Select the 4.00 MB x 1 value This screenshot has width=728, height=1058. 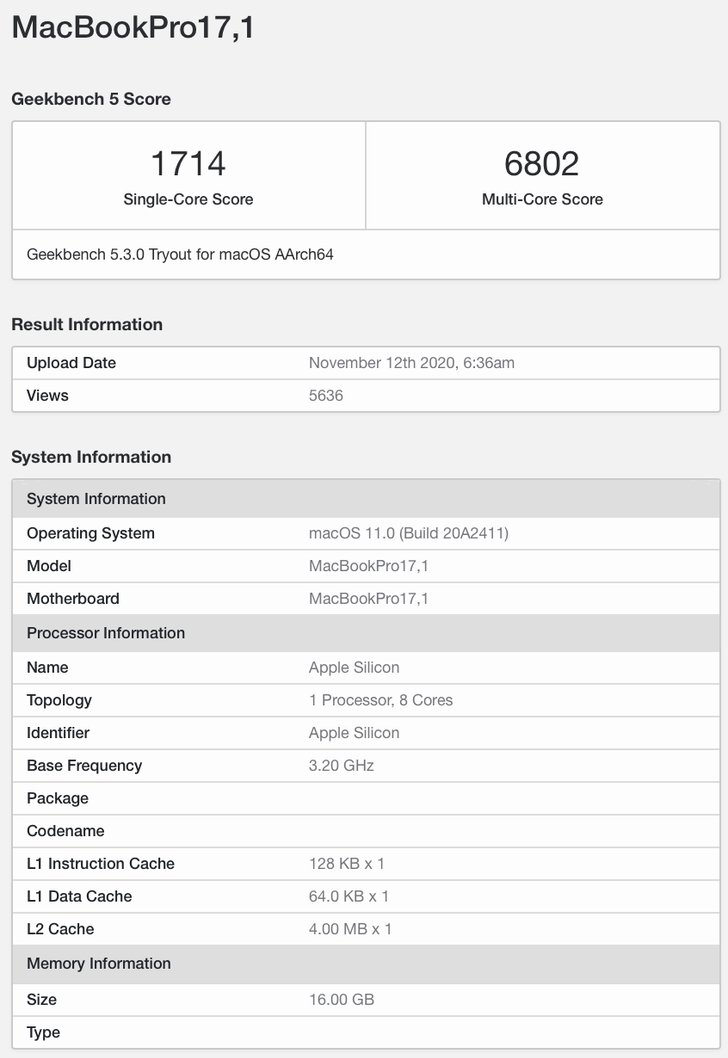tap(350, 929)
